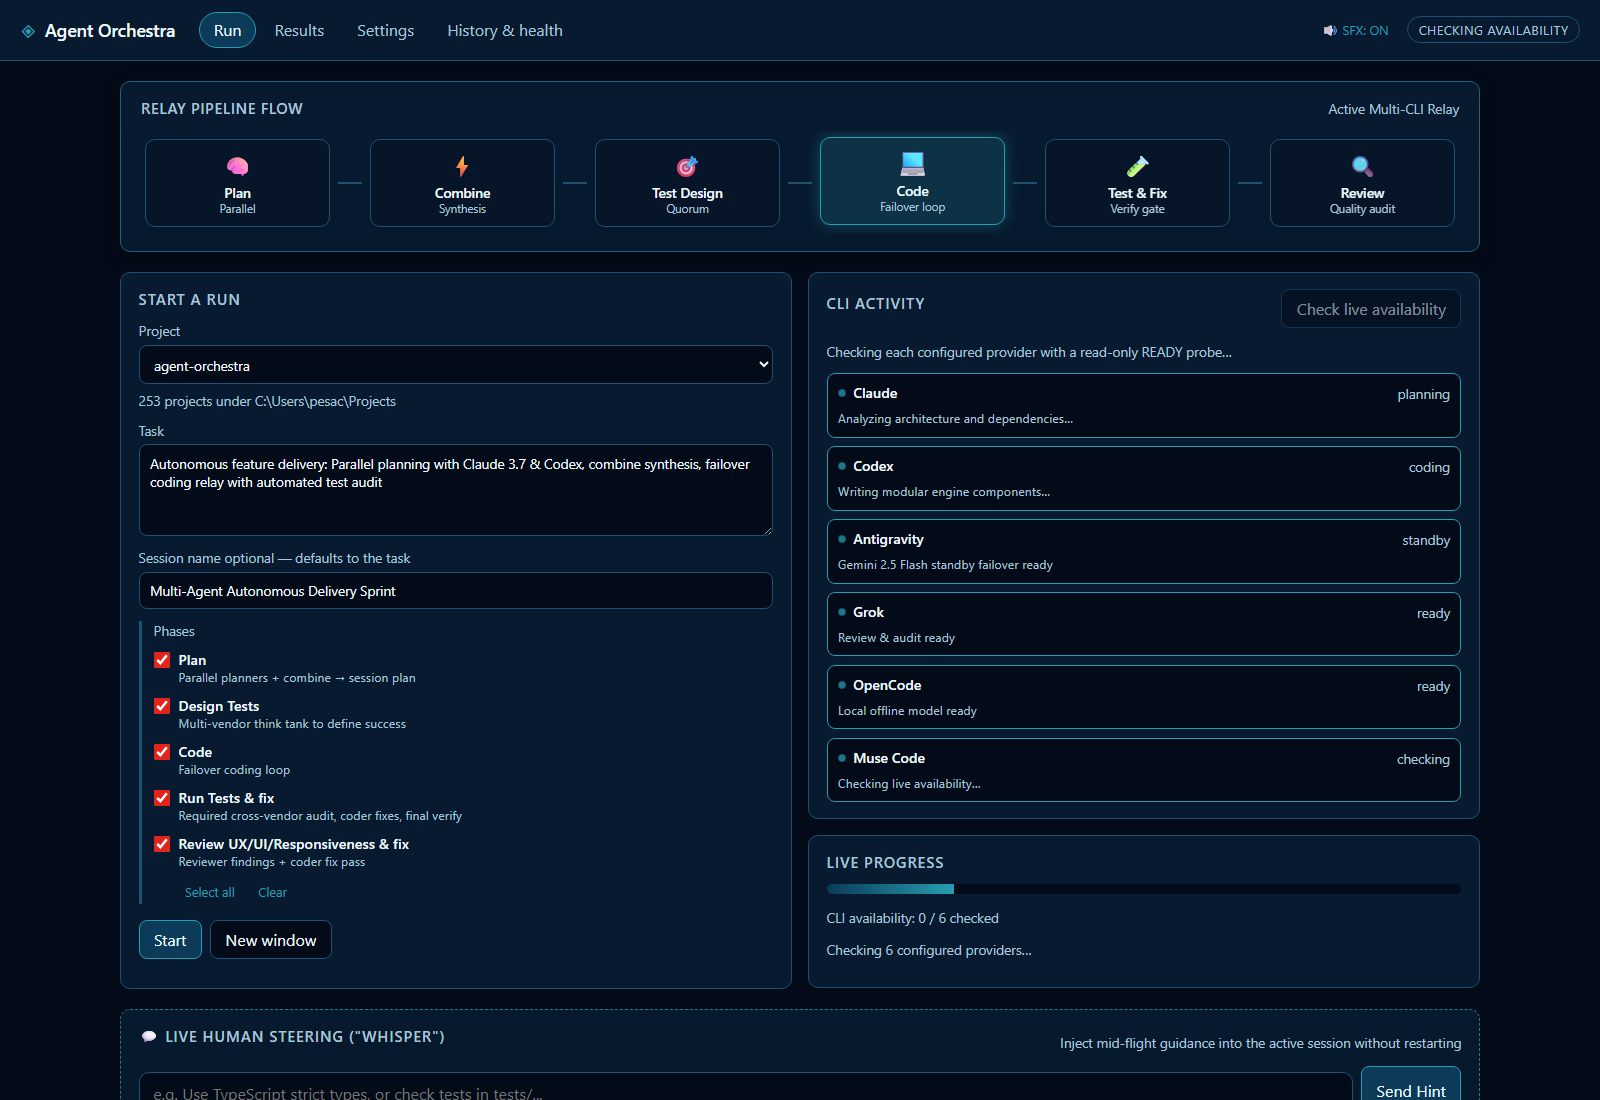Click the speaker icon beside SFX: ON
The image size is (1600, 1100).
(1330, 31)
